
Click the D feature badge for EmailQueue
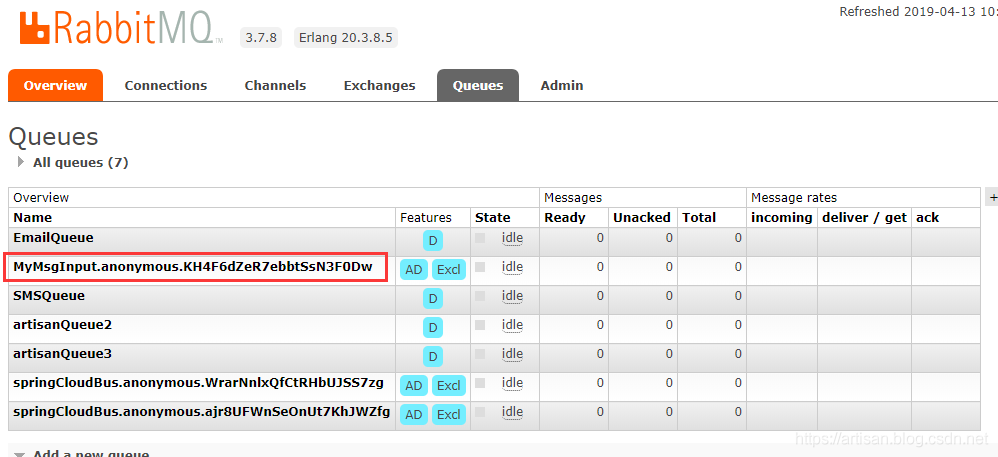433,241
